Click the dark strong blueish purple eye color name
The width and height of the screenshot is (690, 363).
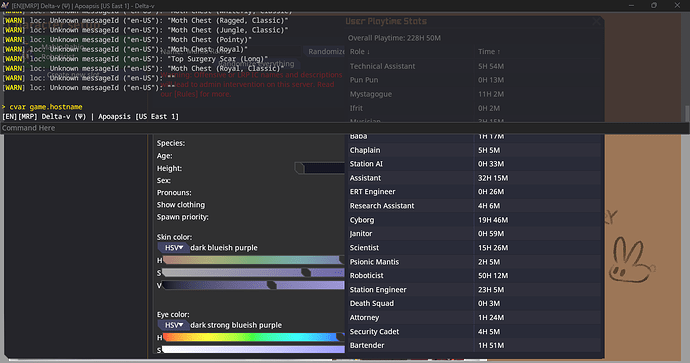pos(236,325)
